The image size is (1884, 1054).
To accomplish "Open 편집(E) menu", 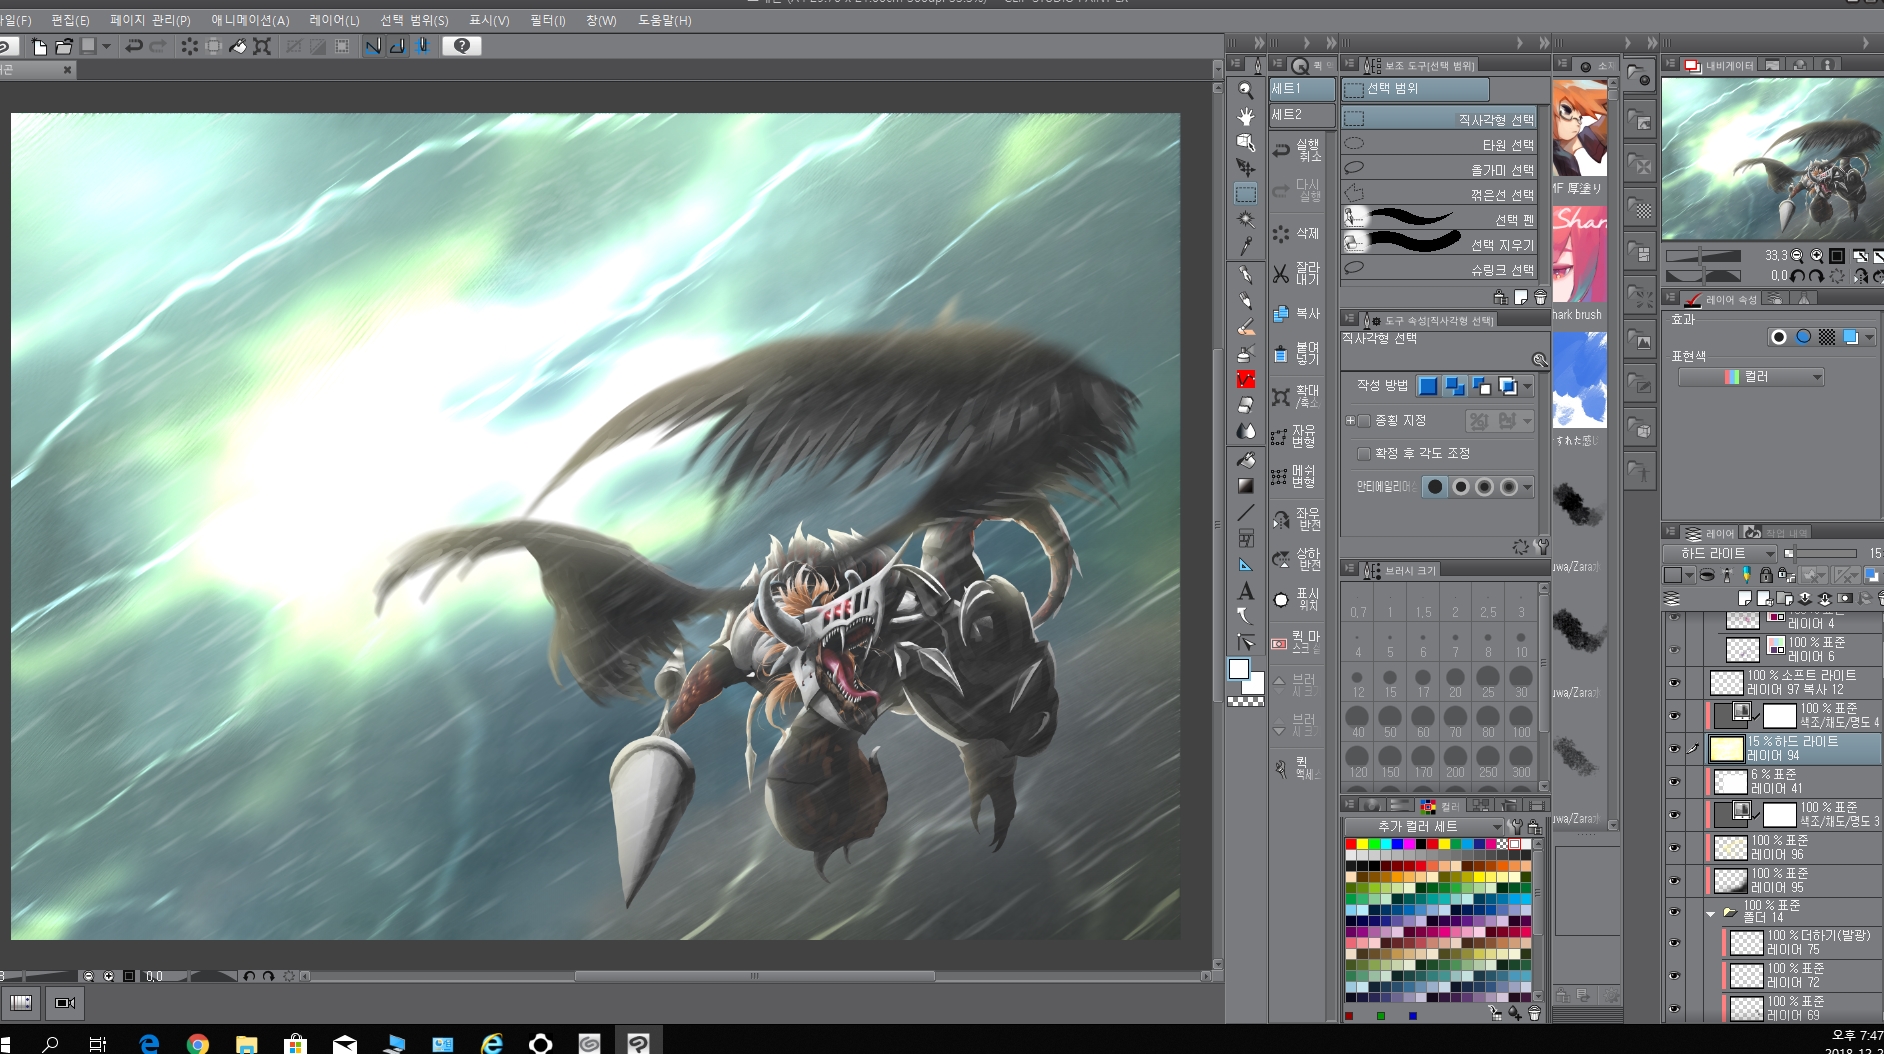I will point(70,20).
